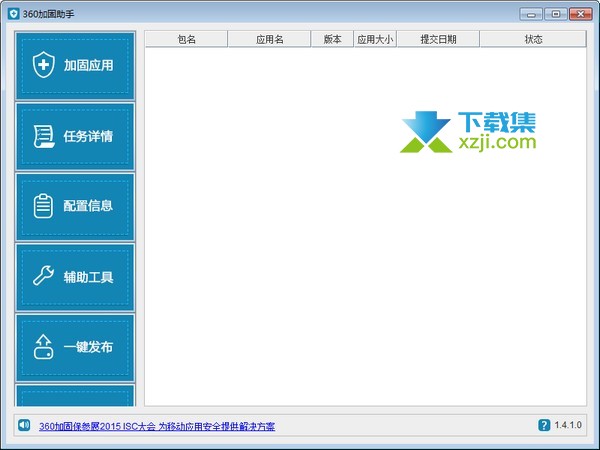Maximize the 360加固助手 window

(556, 15)
